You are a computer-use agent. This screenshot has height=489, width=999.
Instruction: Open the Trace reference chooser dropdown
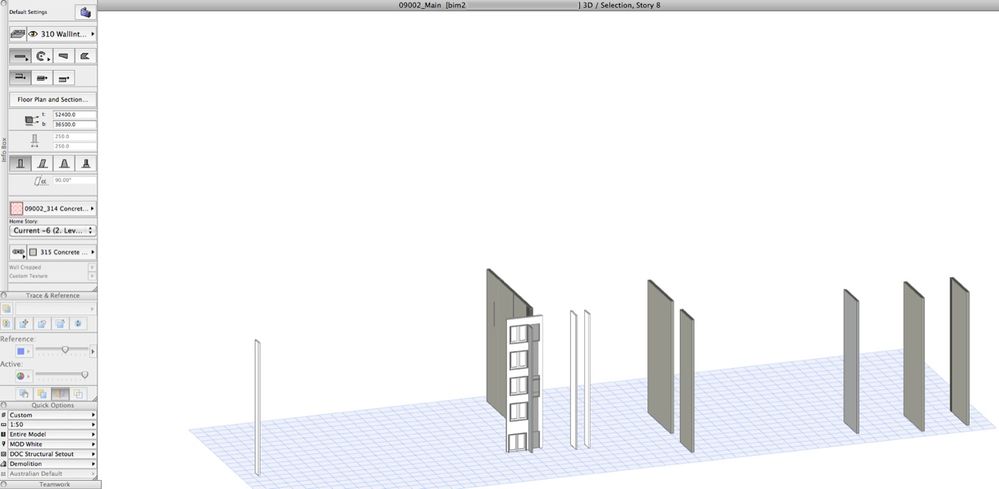pos(55,309)
